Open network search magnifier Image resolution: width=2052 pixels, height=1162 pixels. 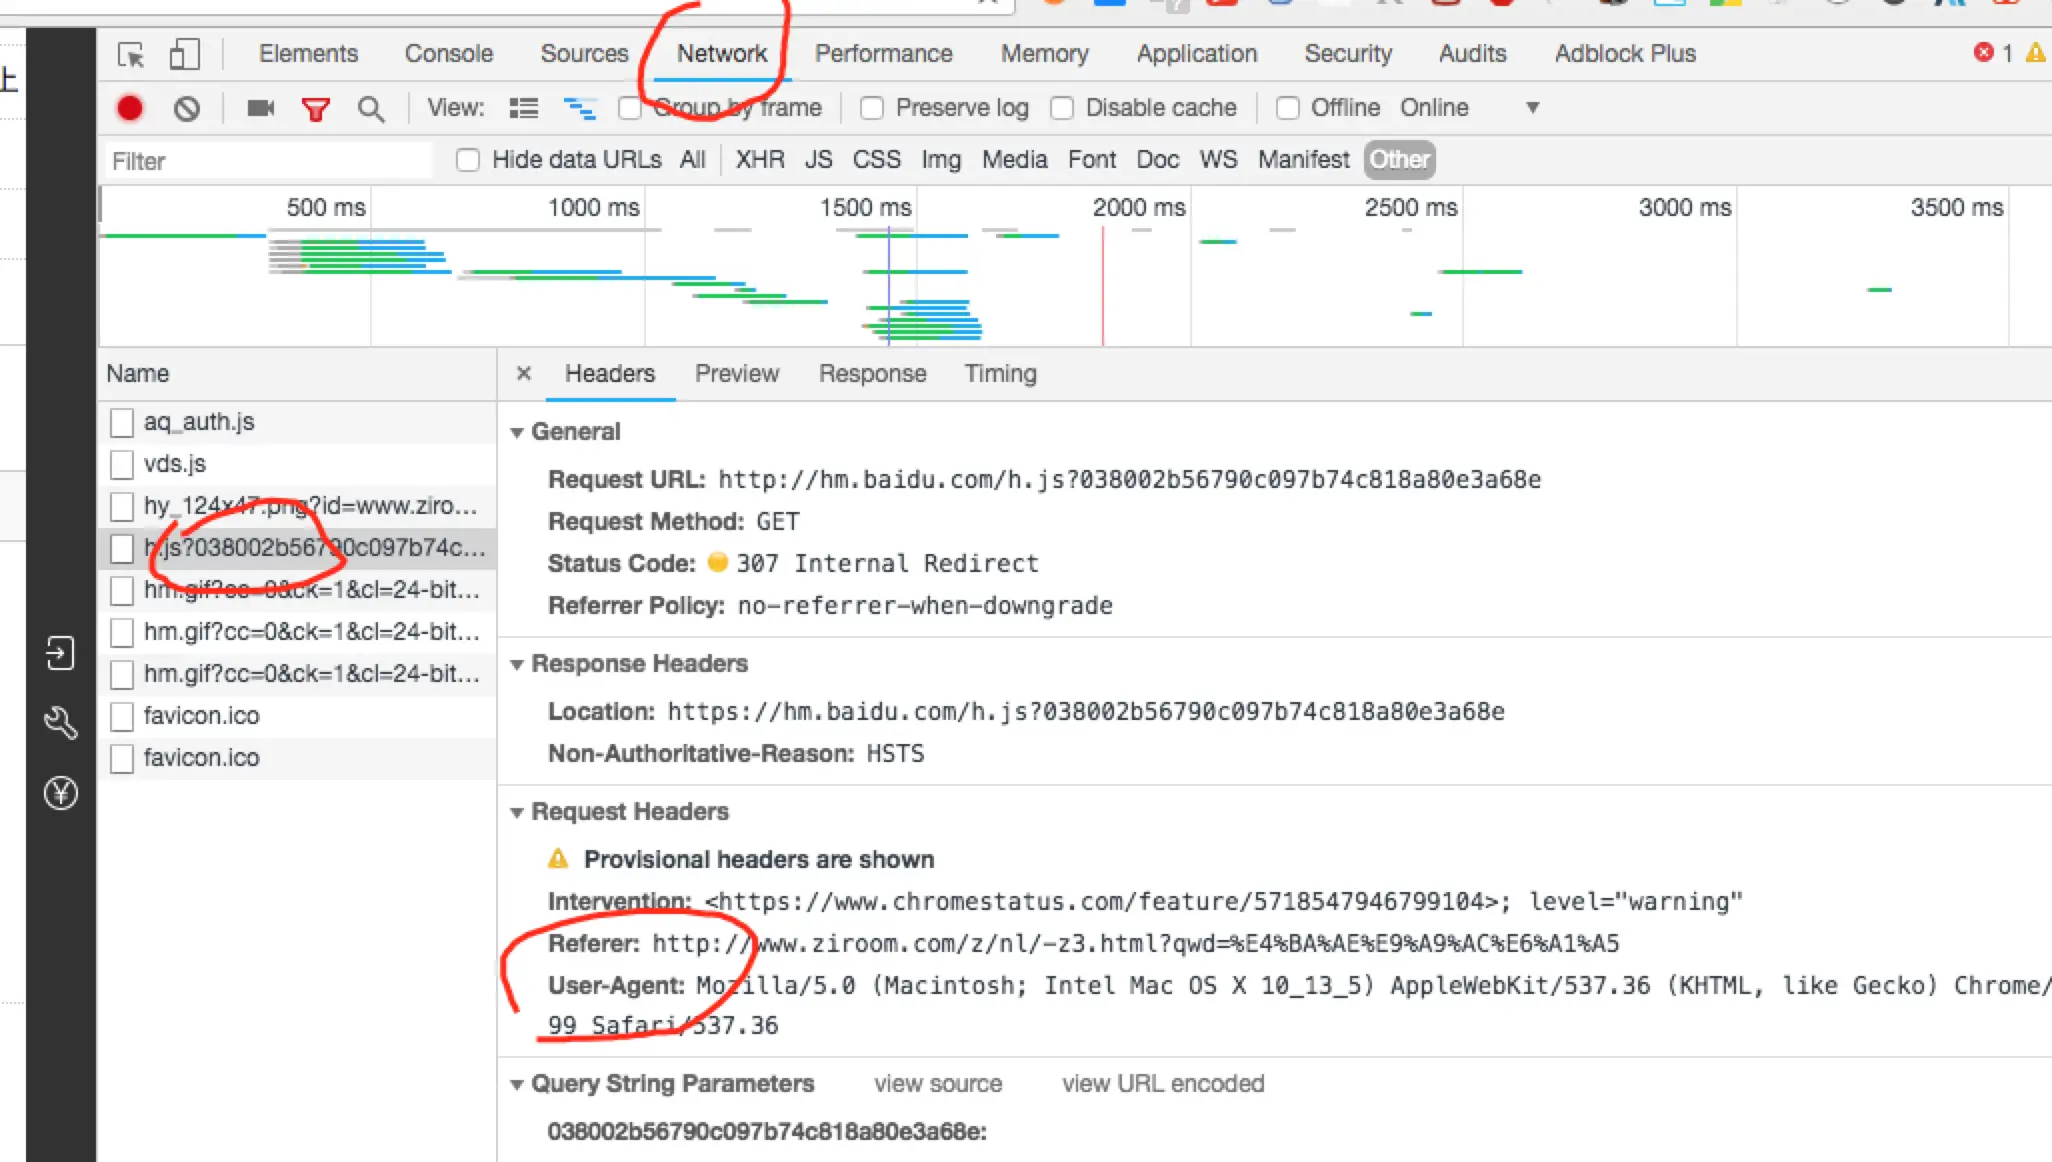click(371, 109)
